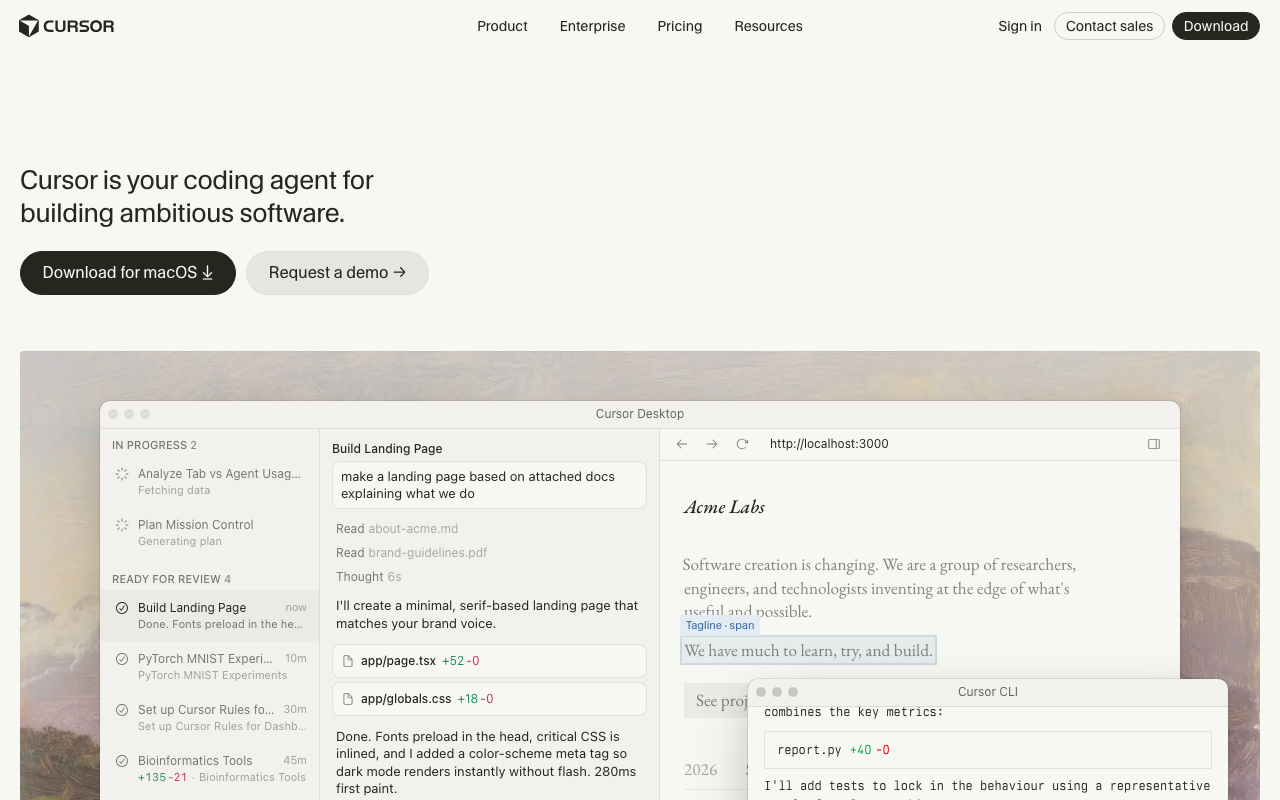Select the Set up Cursor Rules task
Image resolution: width=1280 pixels, height=800 pixels.
[209, 718]
